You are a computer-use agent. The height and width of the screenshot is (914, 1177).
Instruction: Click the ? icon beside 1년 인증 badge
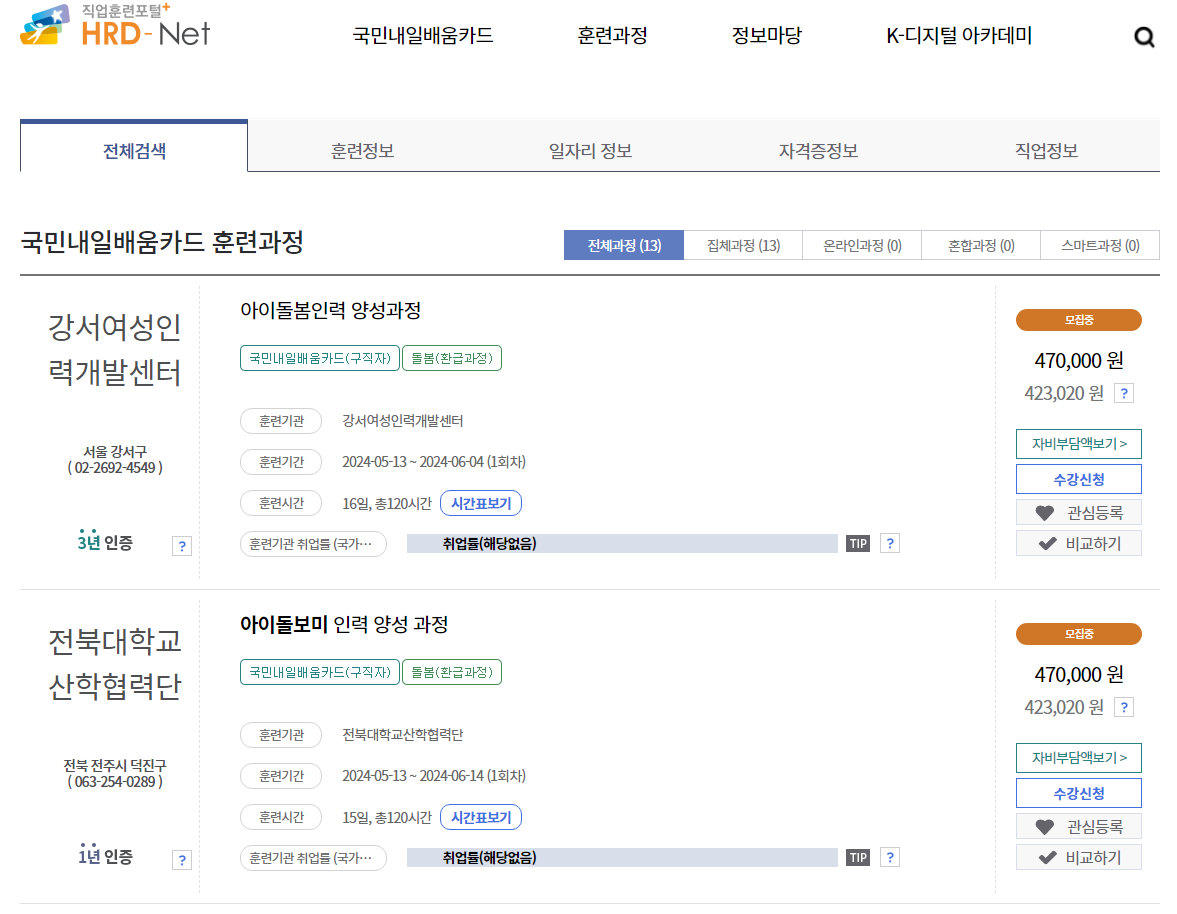coord(181,859)
